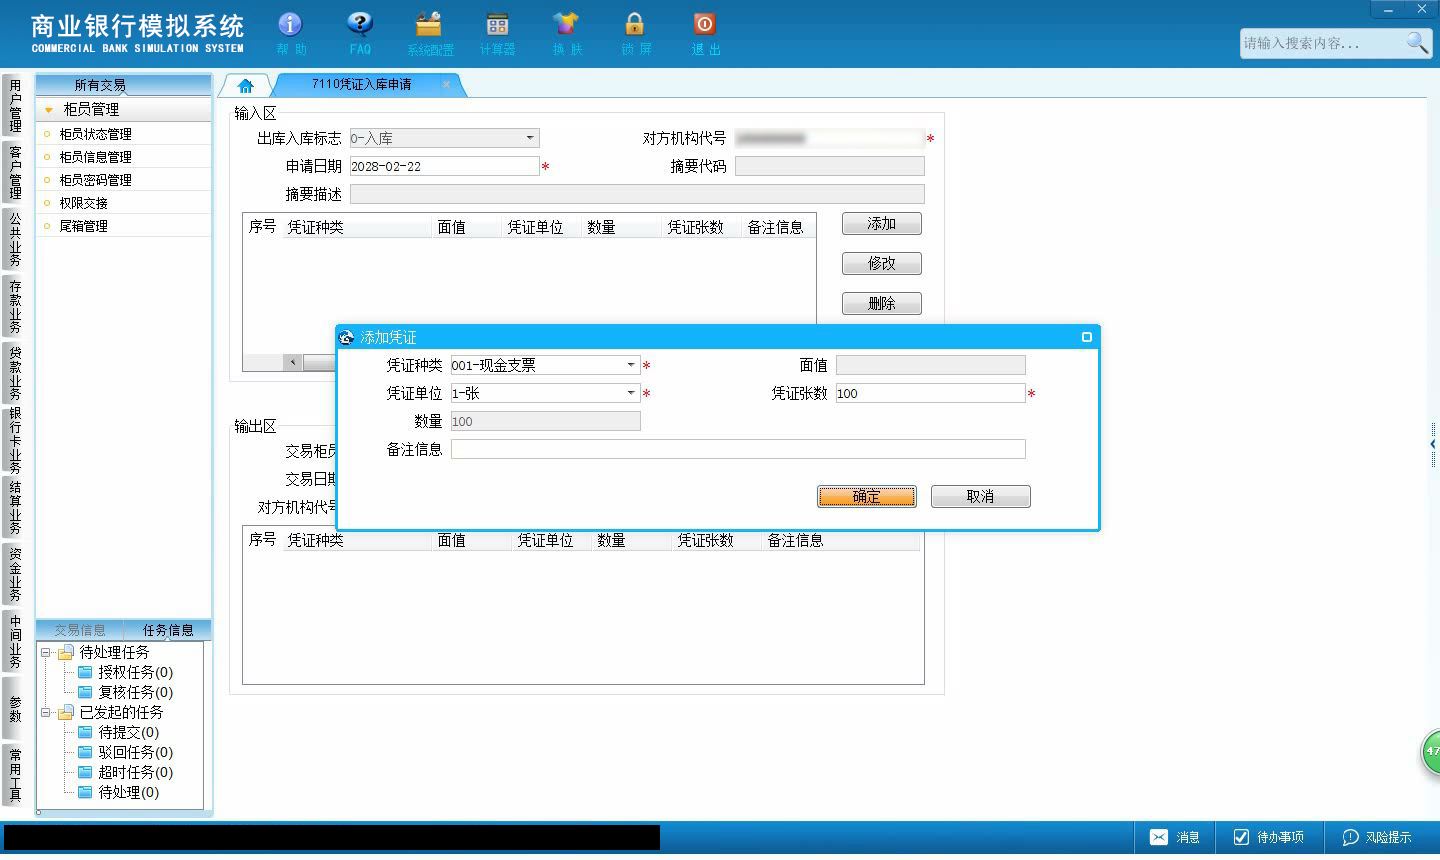Viewport: 1440px width, 860px height.
Task: Open the Help (帮助) toolbar icon
Action: tap(290, 33)
